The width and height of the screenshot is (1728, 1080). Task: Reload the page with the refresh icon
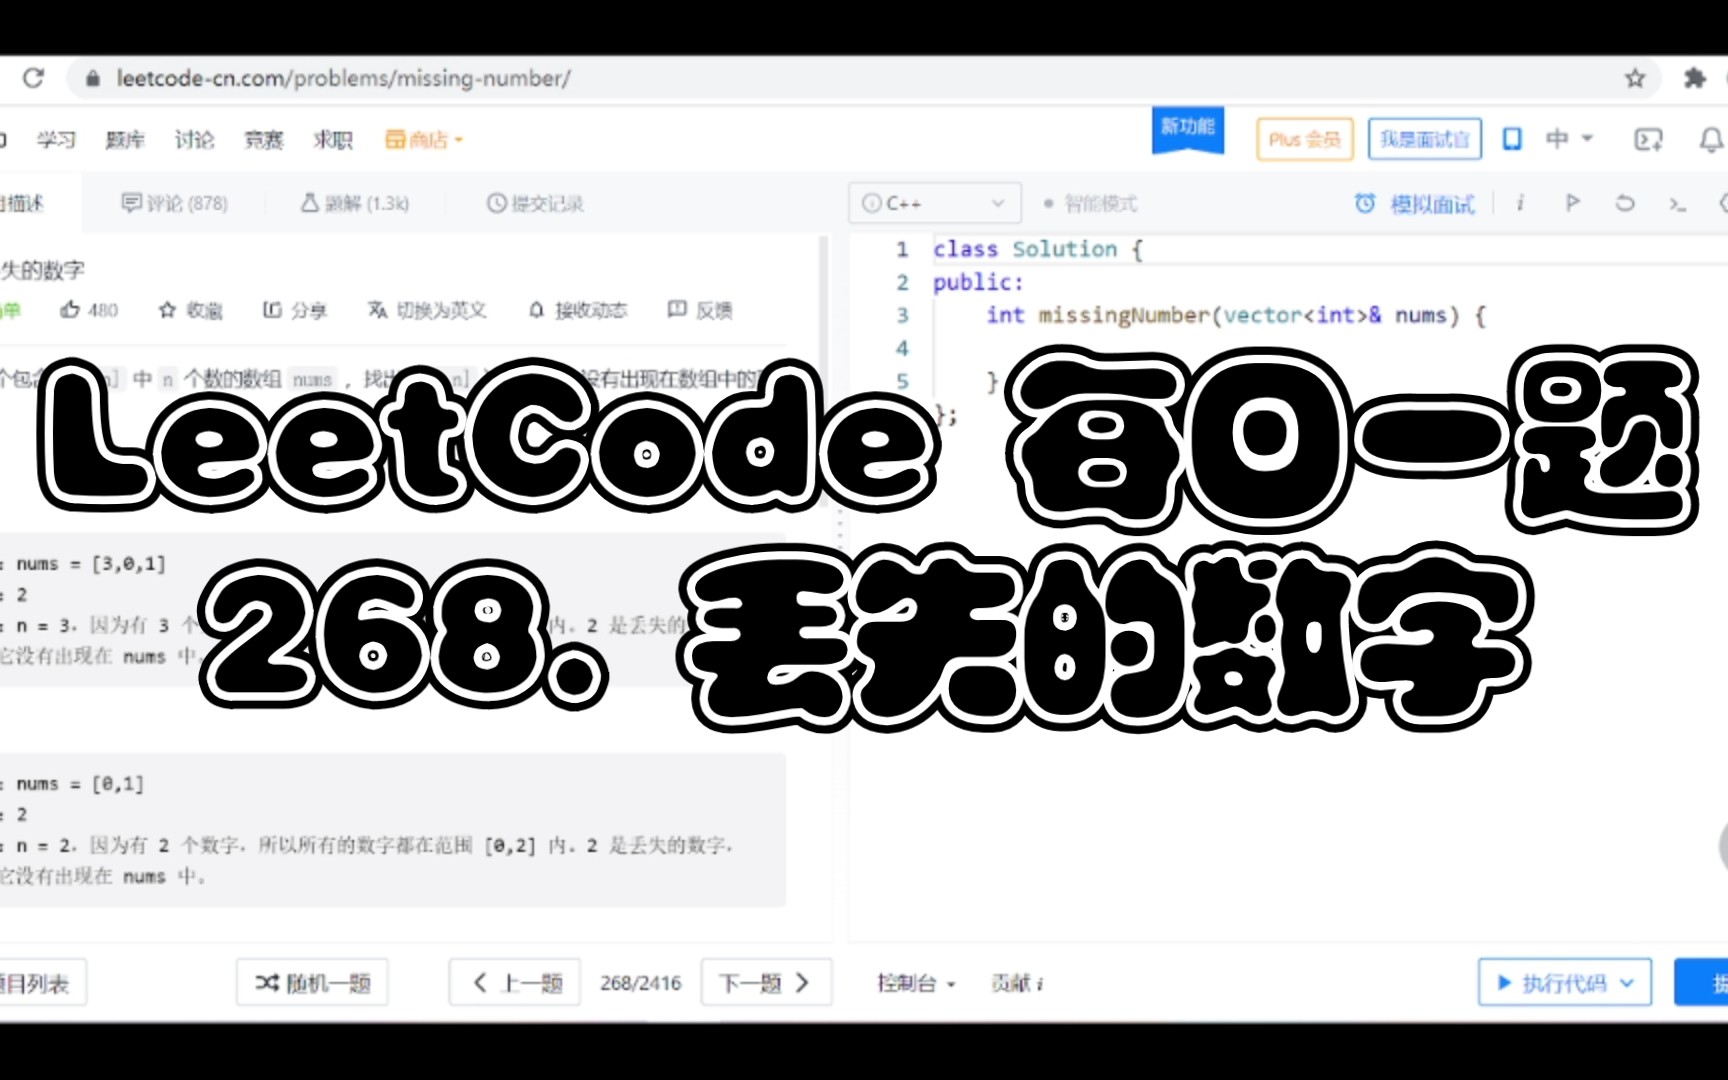pos(33,78)
